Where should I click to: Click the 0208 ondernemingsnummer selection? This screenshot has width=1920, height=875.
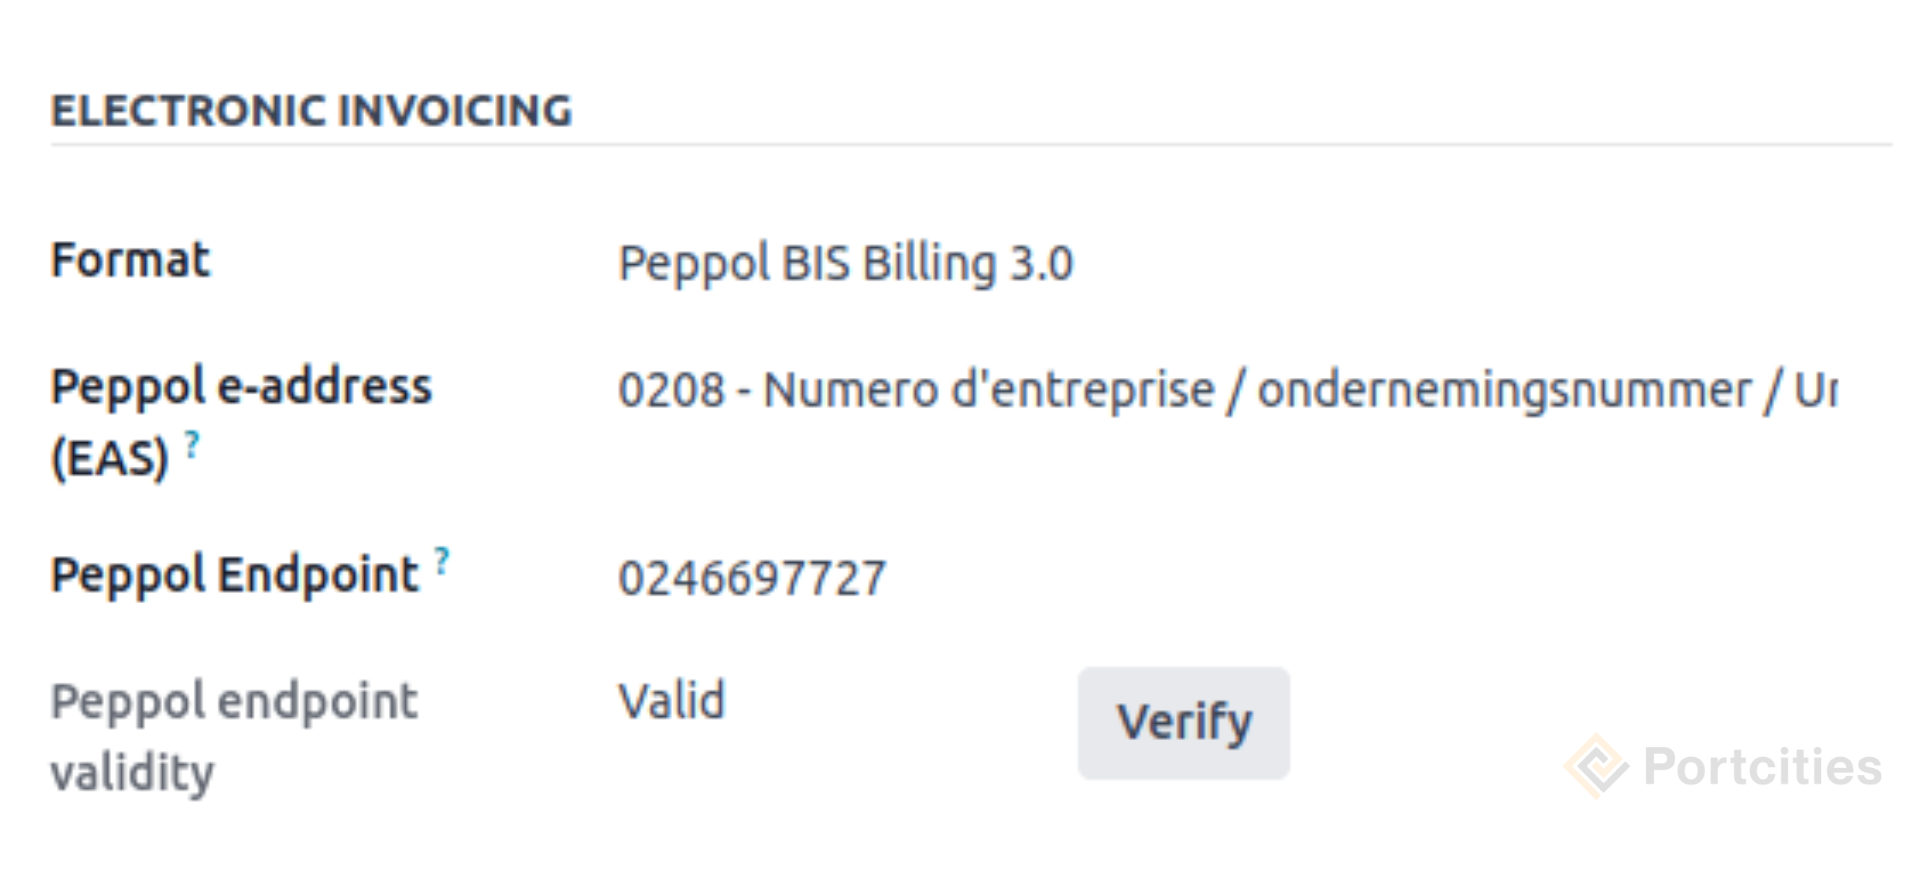pyautogui.click(x=1100, y=390)
